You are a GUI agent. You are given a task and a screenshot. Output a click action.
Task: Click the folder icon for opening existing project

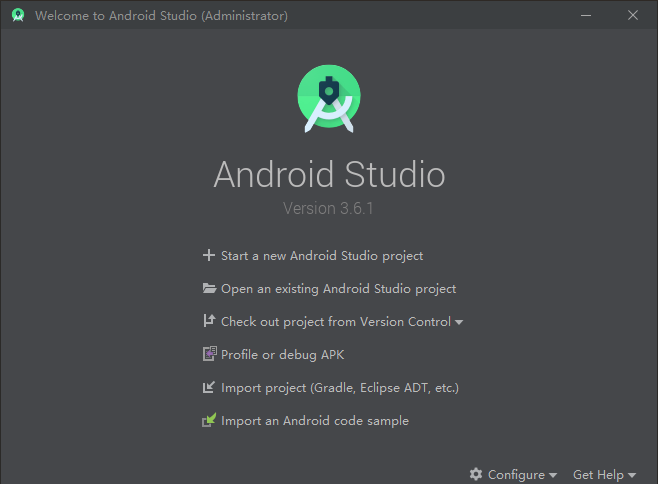209,289
